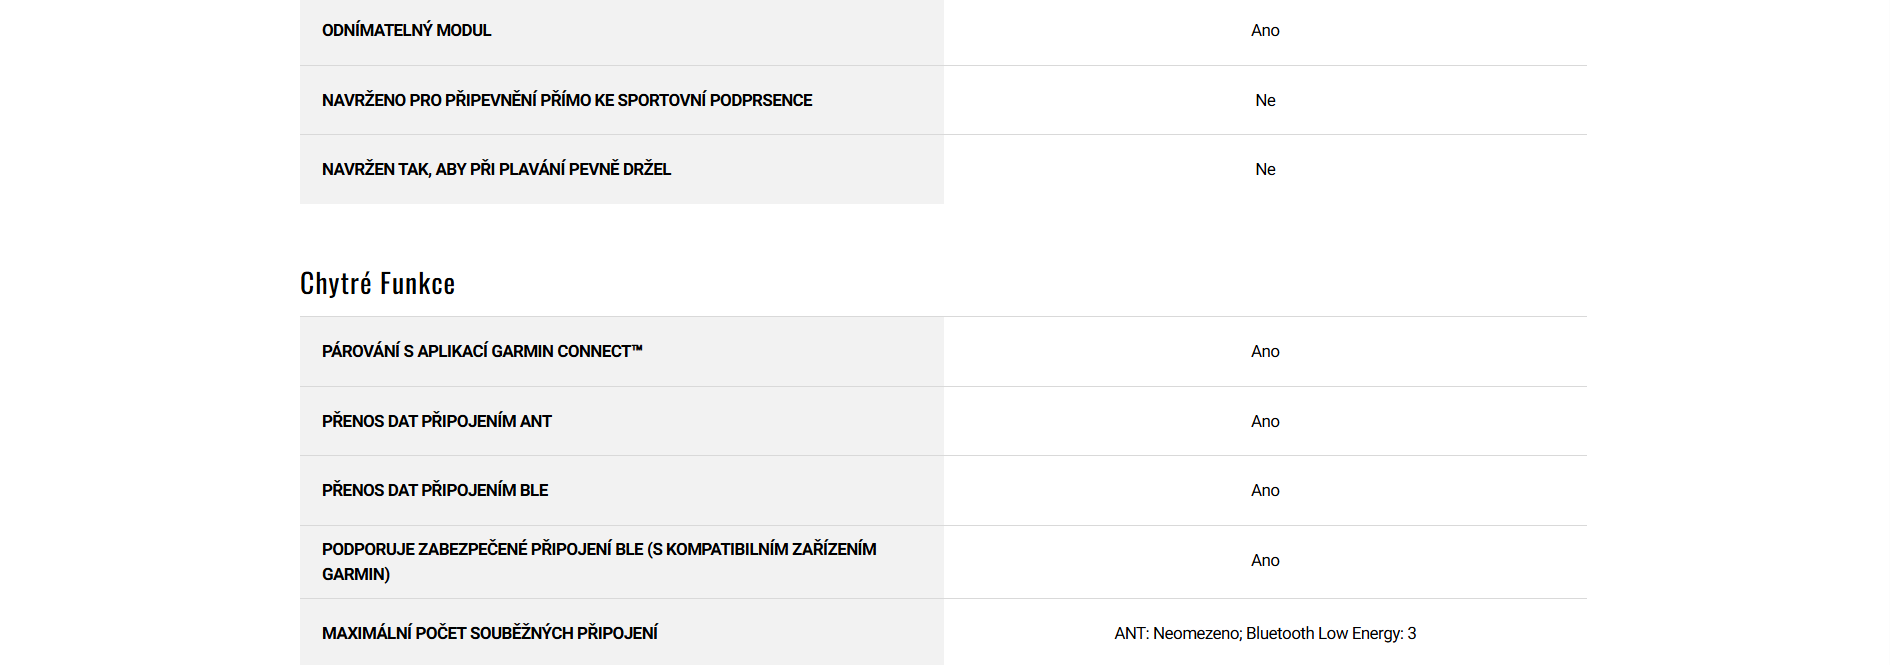Screen dimensions: 1890x665
Task: Select the NAVRŽENO PRO PŘIPEVNĚNÍ KE SPORTOVNÍ PODPRSENCE label
Action: pyautogui.click(x=566, y=100)
